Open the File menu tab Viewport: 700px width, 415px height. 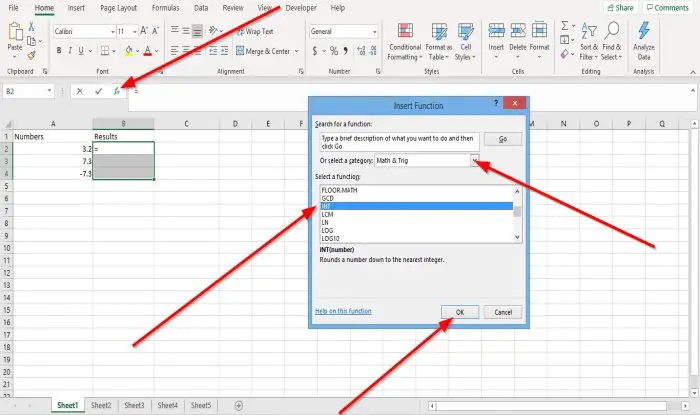tap(13, 8)
